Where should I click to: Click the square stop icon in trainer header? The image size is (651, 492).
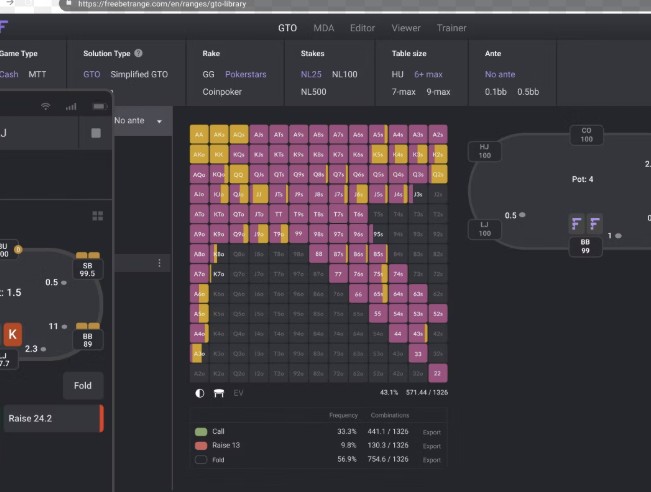96,133
